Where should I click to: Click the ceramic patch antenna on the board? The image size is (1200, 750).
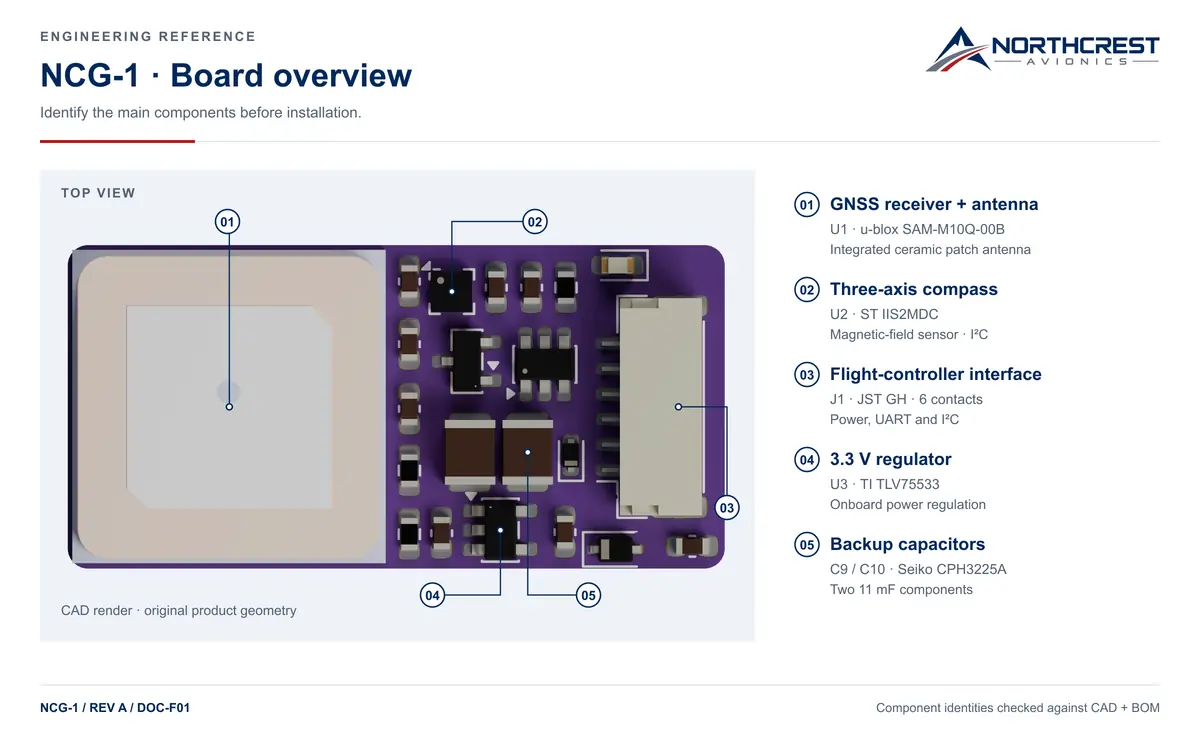(x=229, y=406)
